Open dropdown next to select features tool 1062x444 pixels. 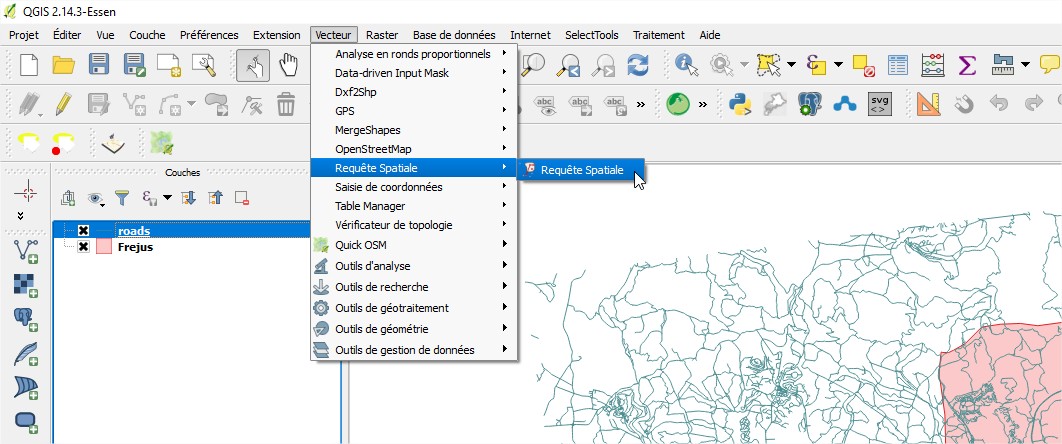pos(791,65)
